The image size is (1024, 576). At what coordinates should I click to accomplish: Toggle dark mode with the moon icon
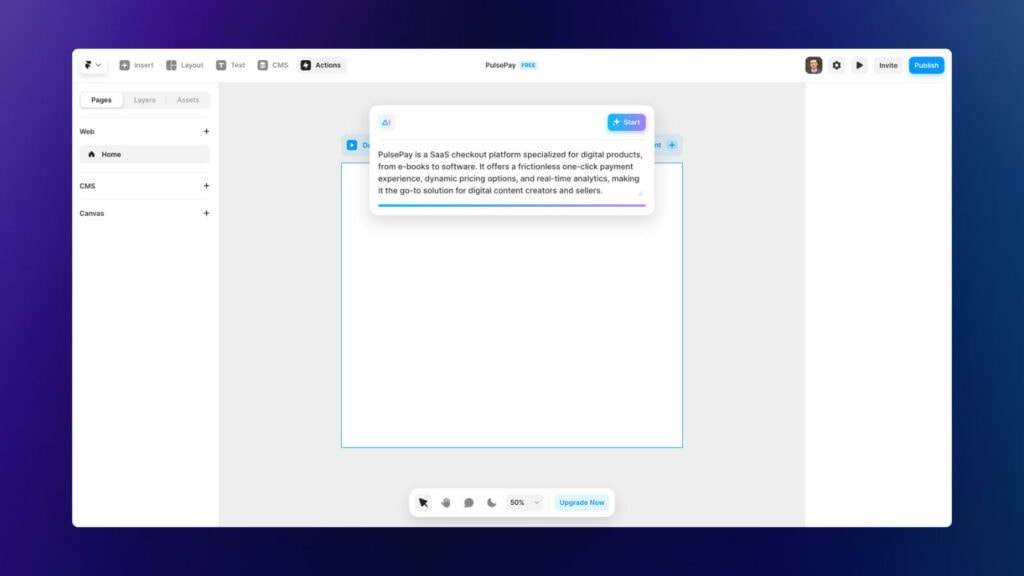[491, 502]
